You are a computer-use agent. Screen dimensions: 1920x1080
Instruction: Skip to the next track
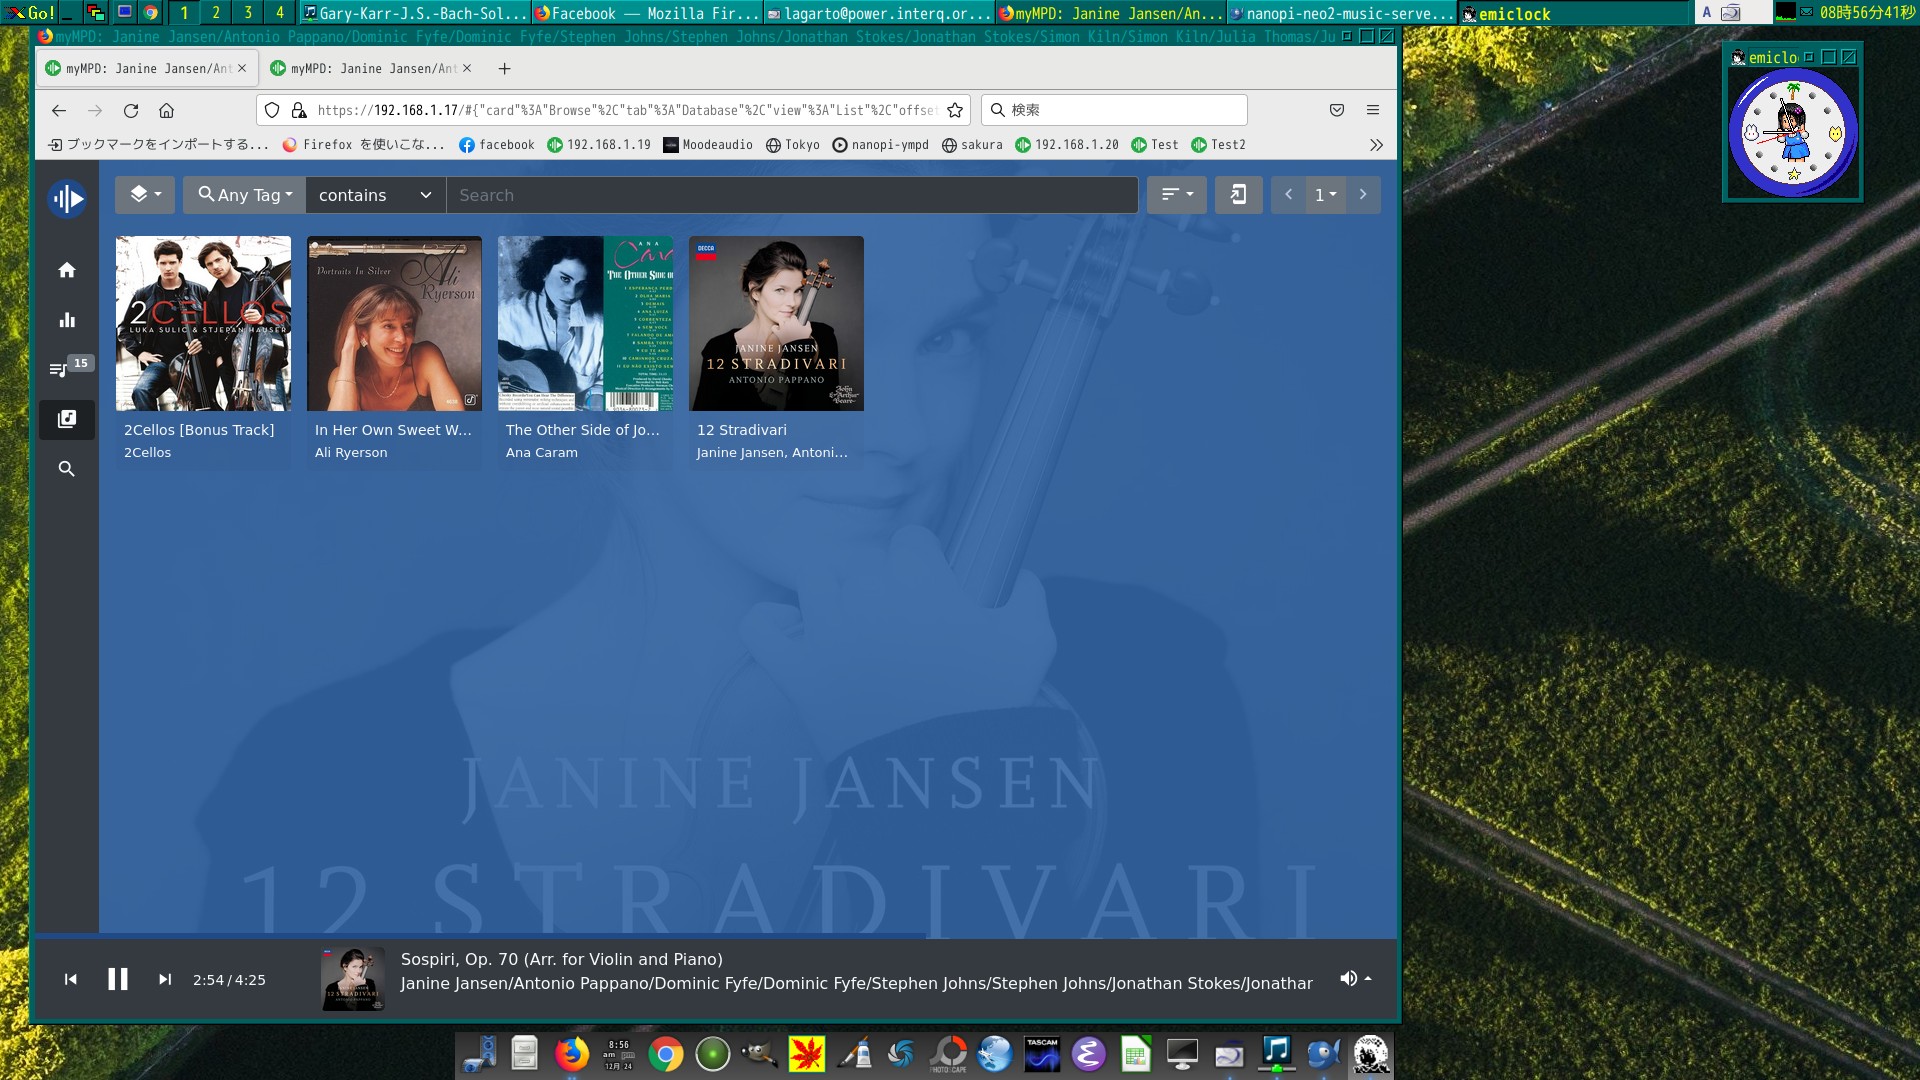[165, 980]
